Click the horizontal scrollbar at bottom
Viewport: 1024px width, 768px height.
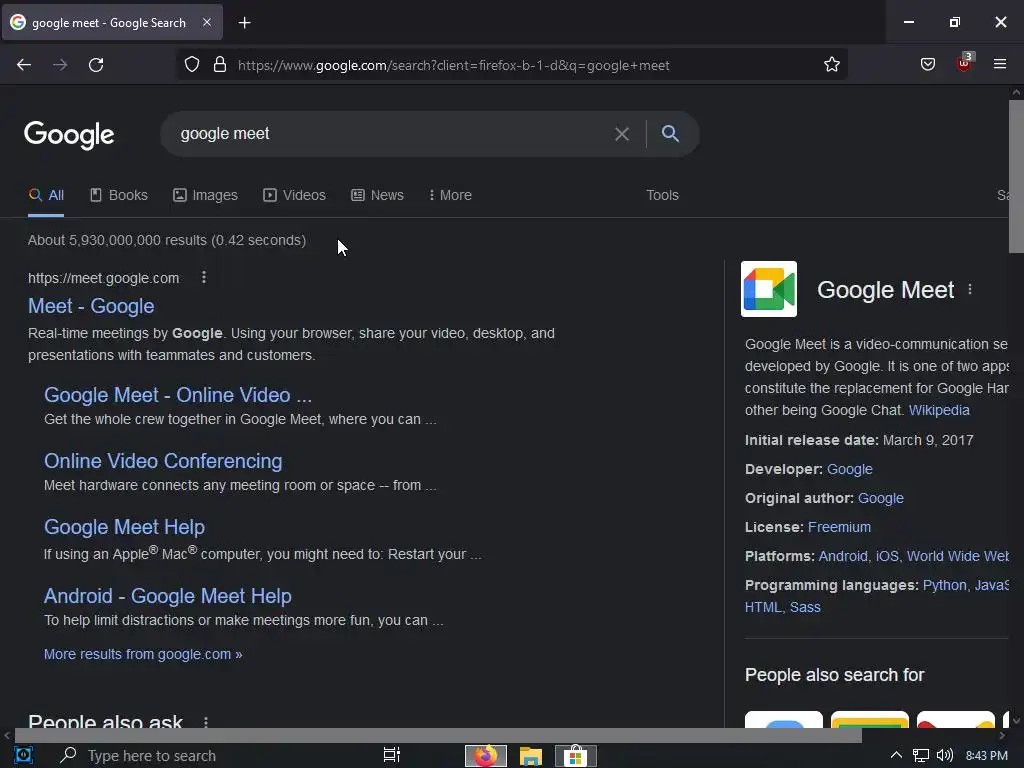(438, 735)
